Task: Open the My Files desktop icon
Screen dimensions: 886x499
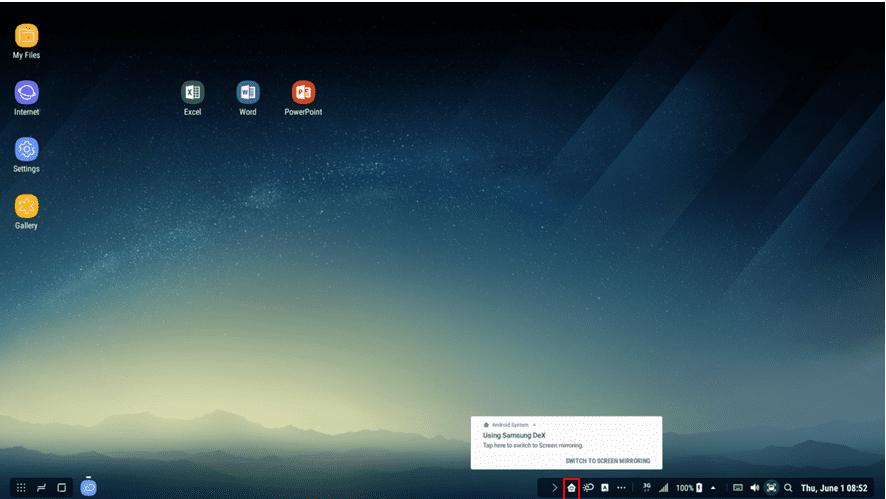Action: tap(26, 36)
